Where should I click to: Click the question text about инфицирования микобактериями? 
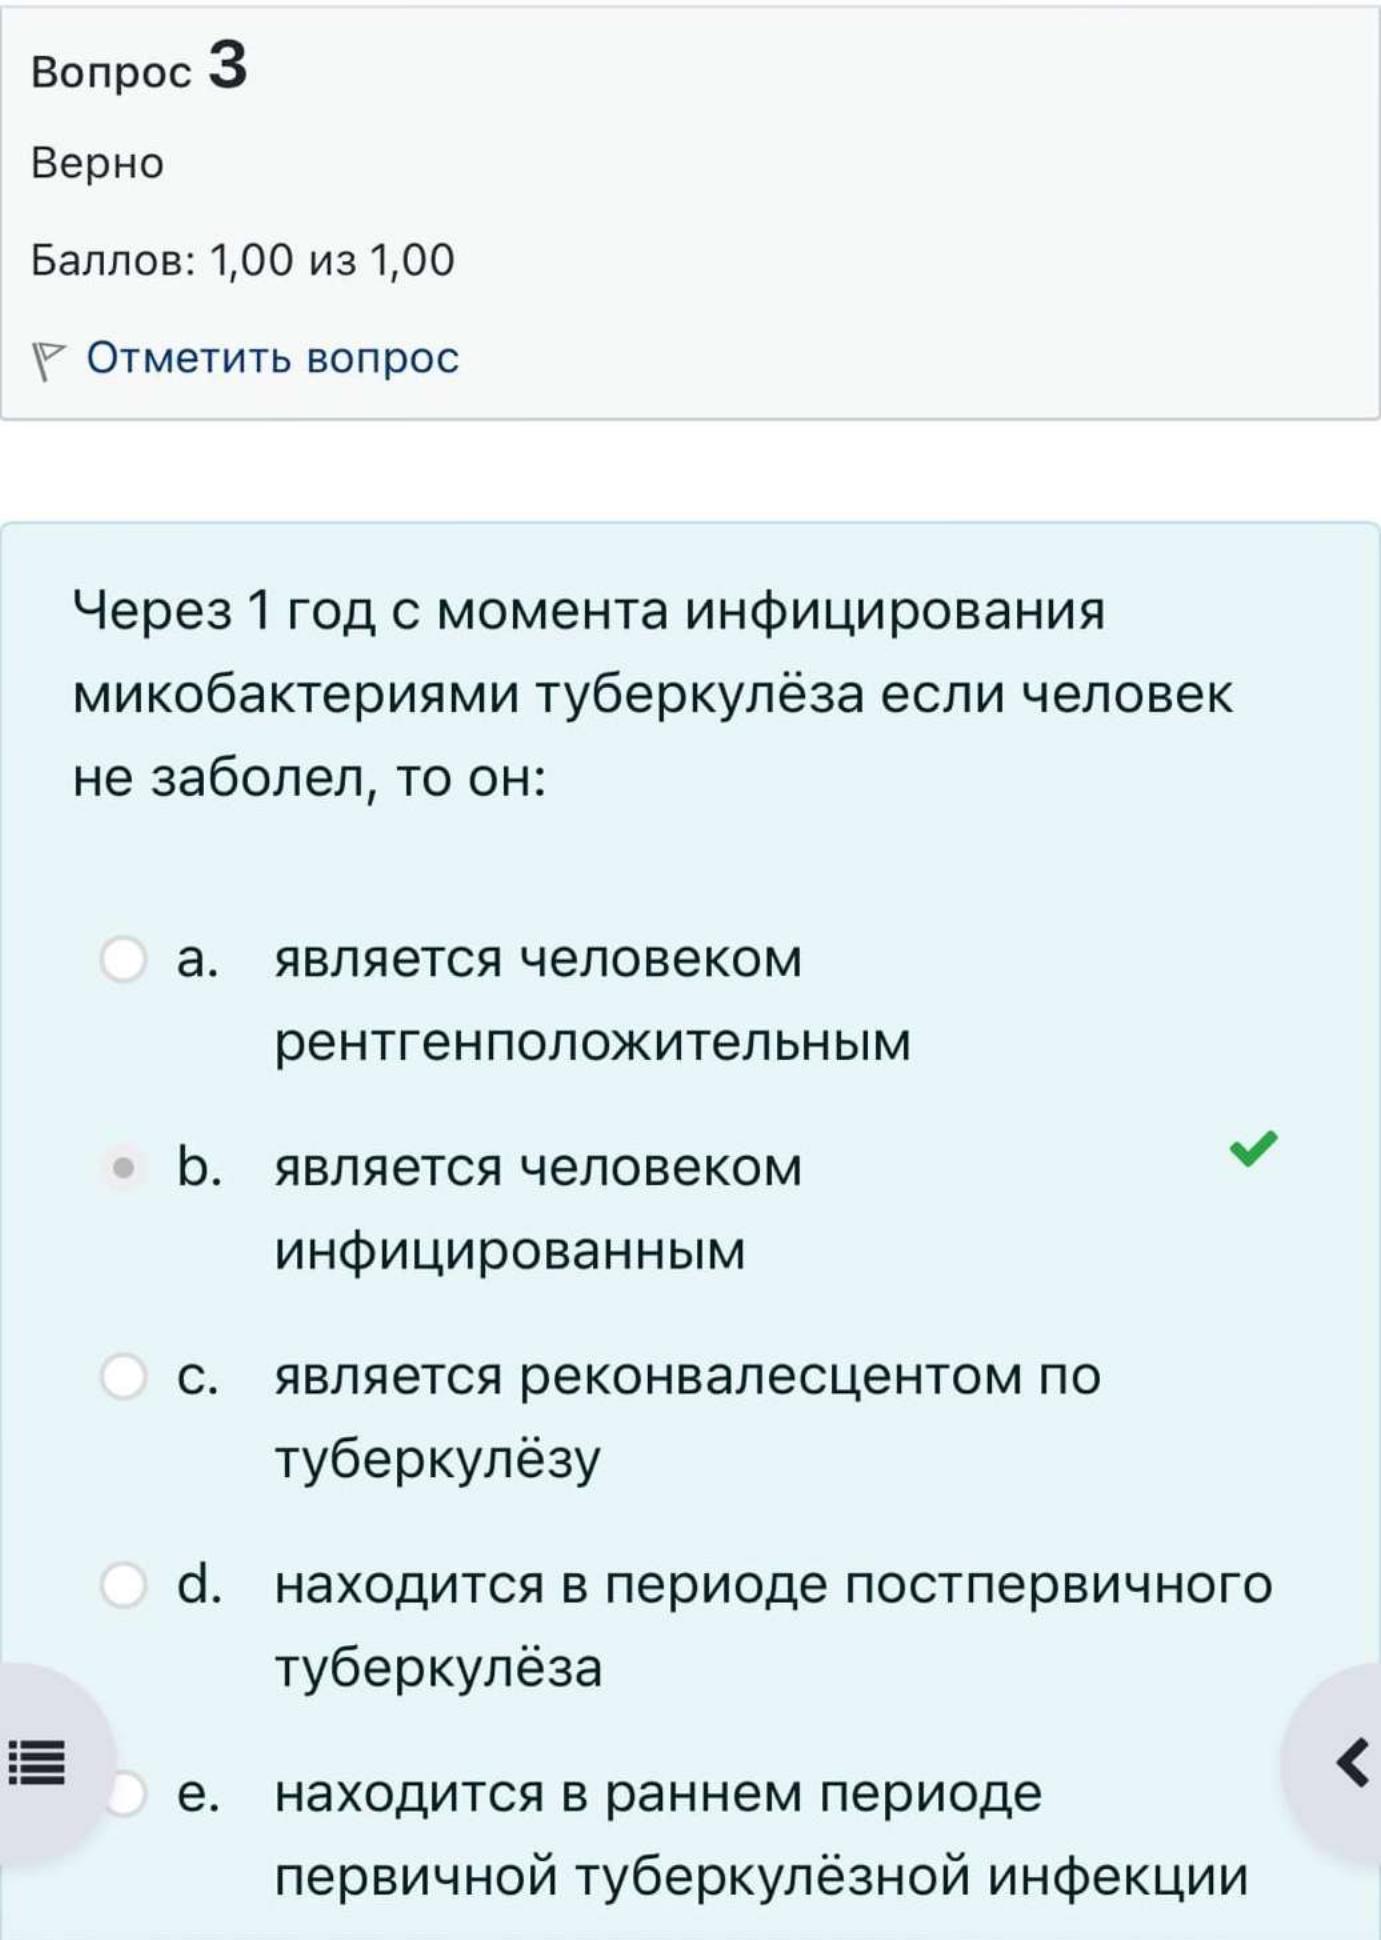click(x=652, y=693)
